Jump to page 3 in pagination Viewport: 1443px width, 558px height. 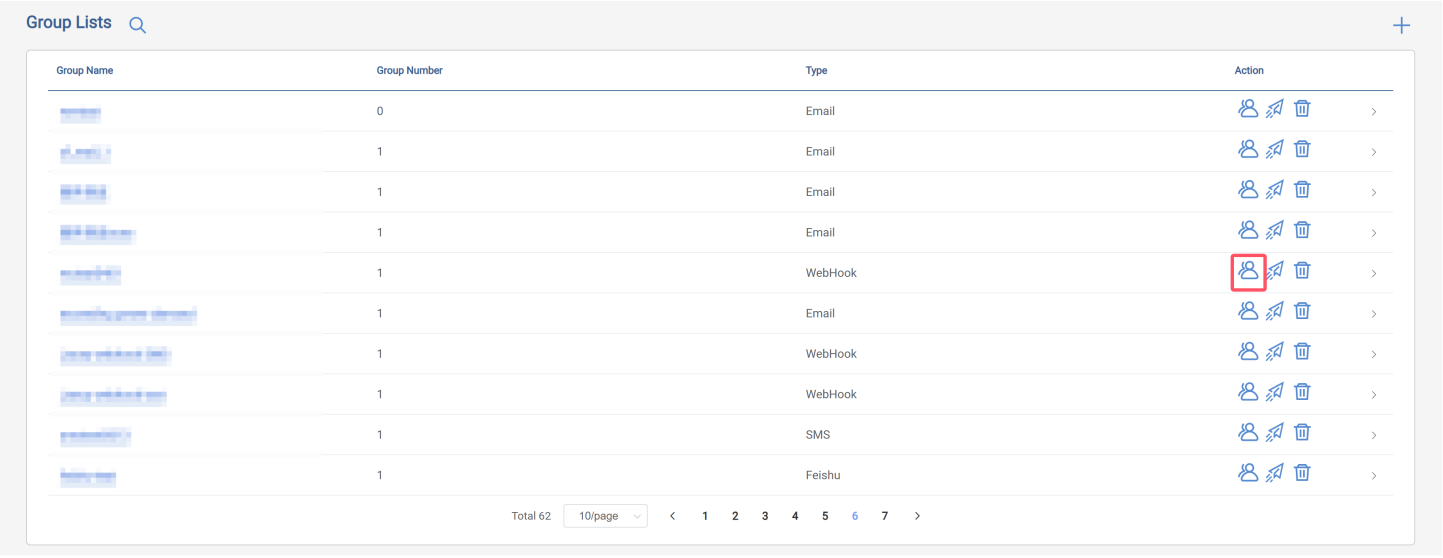tap(765, 516)
